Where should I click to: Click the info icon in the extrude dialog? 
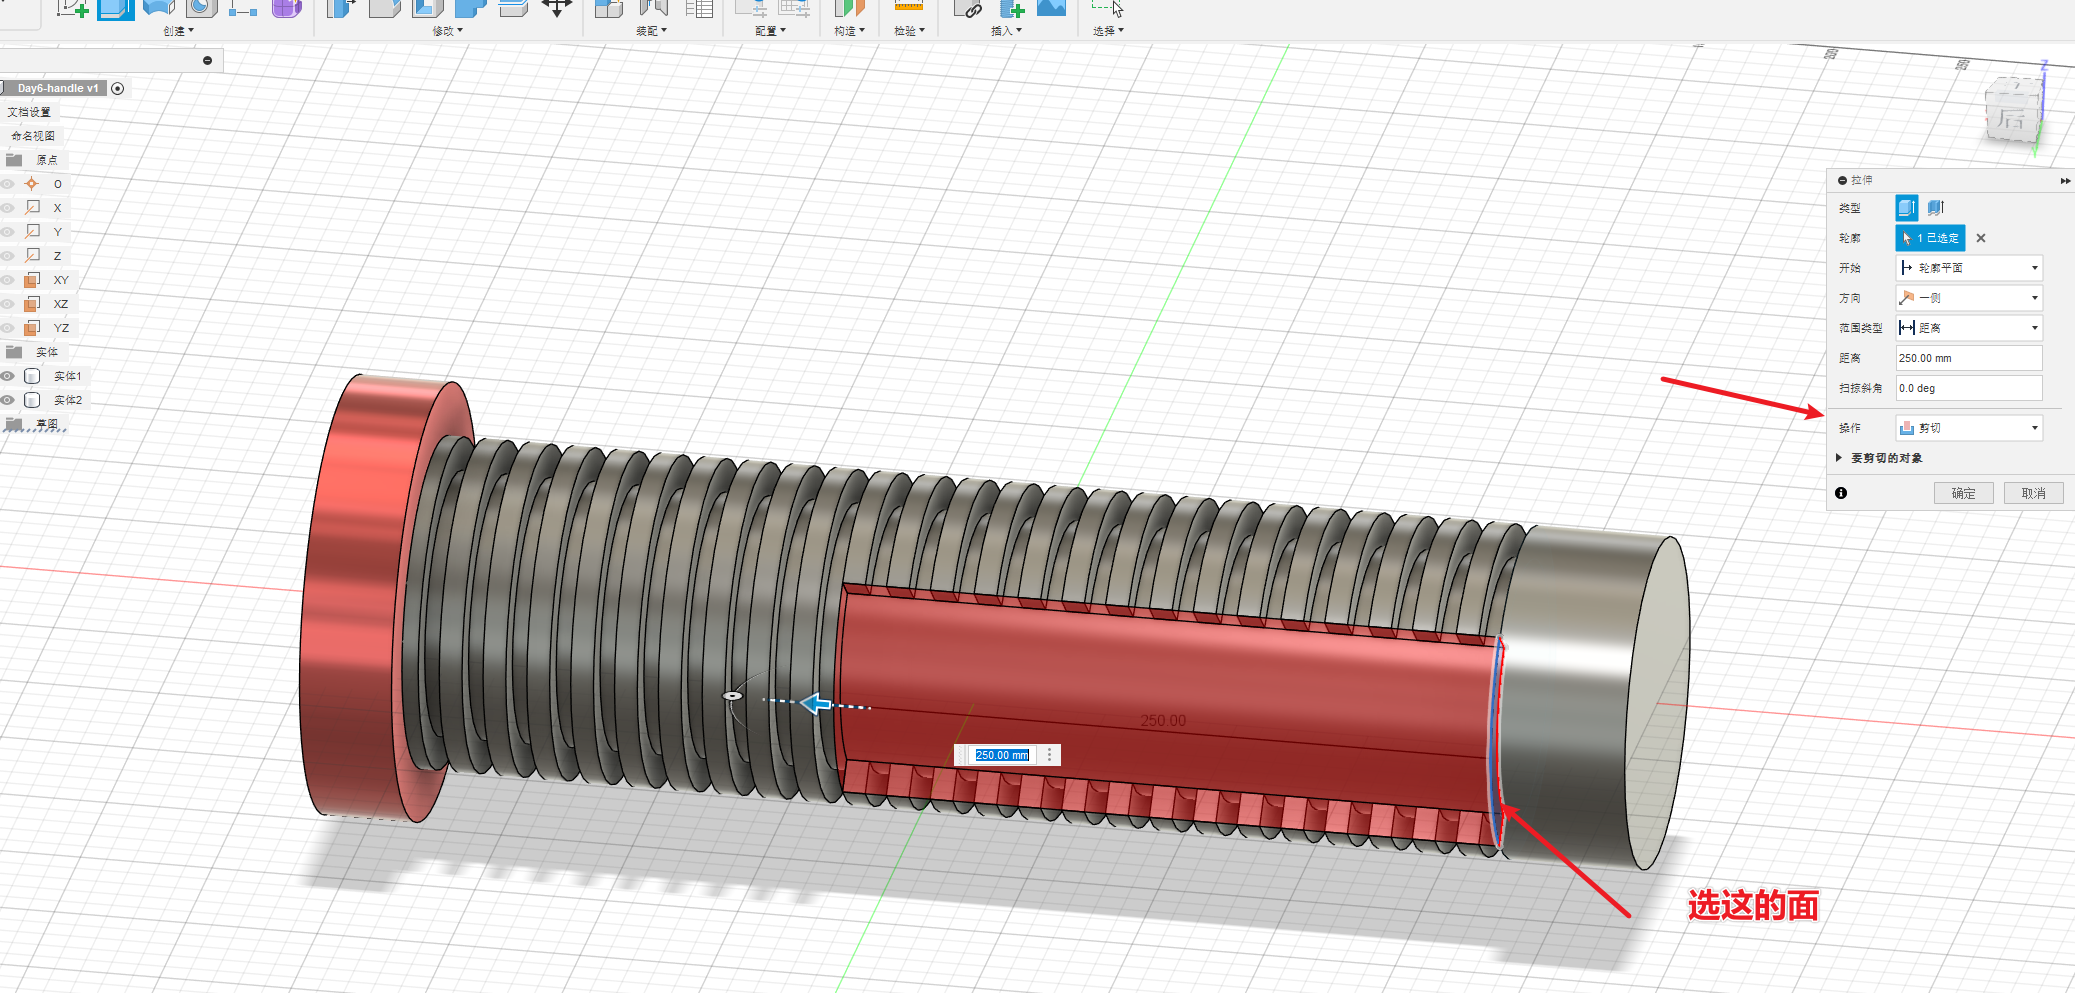click(1841, 493)
